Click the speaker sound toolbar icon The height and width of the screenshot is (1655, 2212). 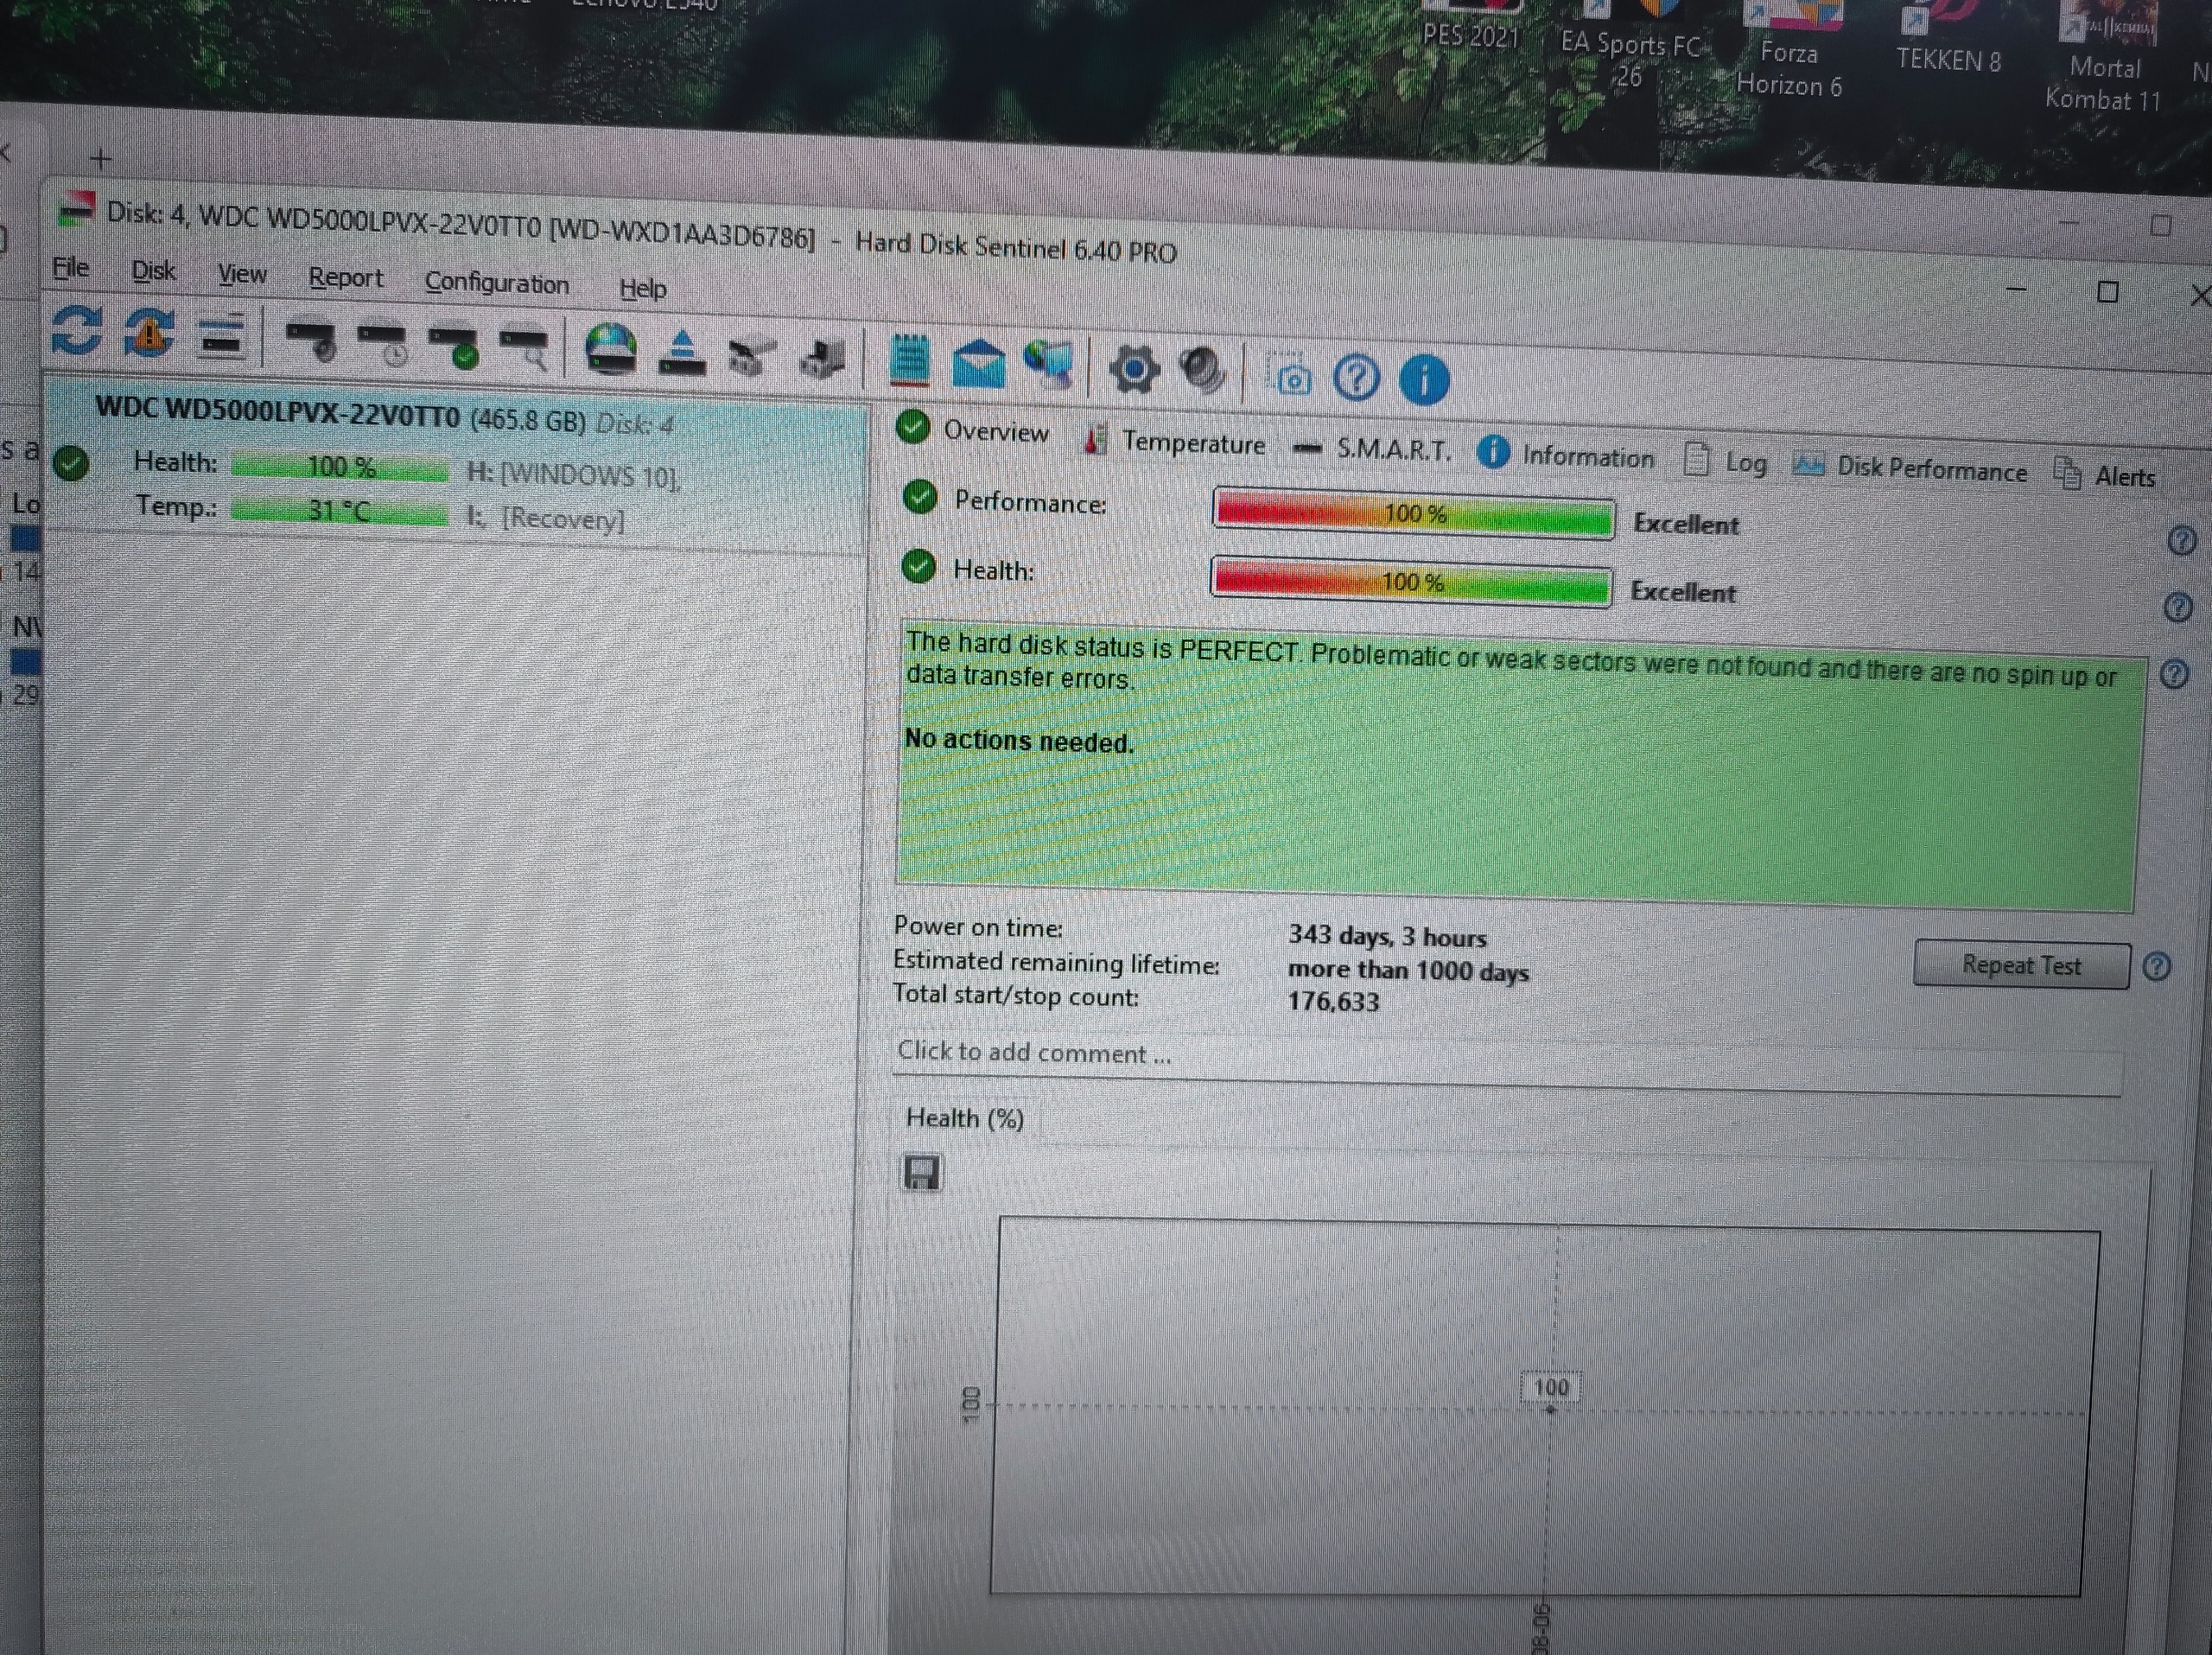[x=1203, y=372]
